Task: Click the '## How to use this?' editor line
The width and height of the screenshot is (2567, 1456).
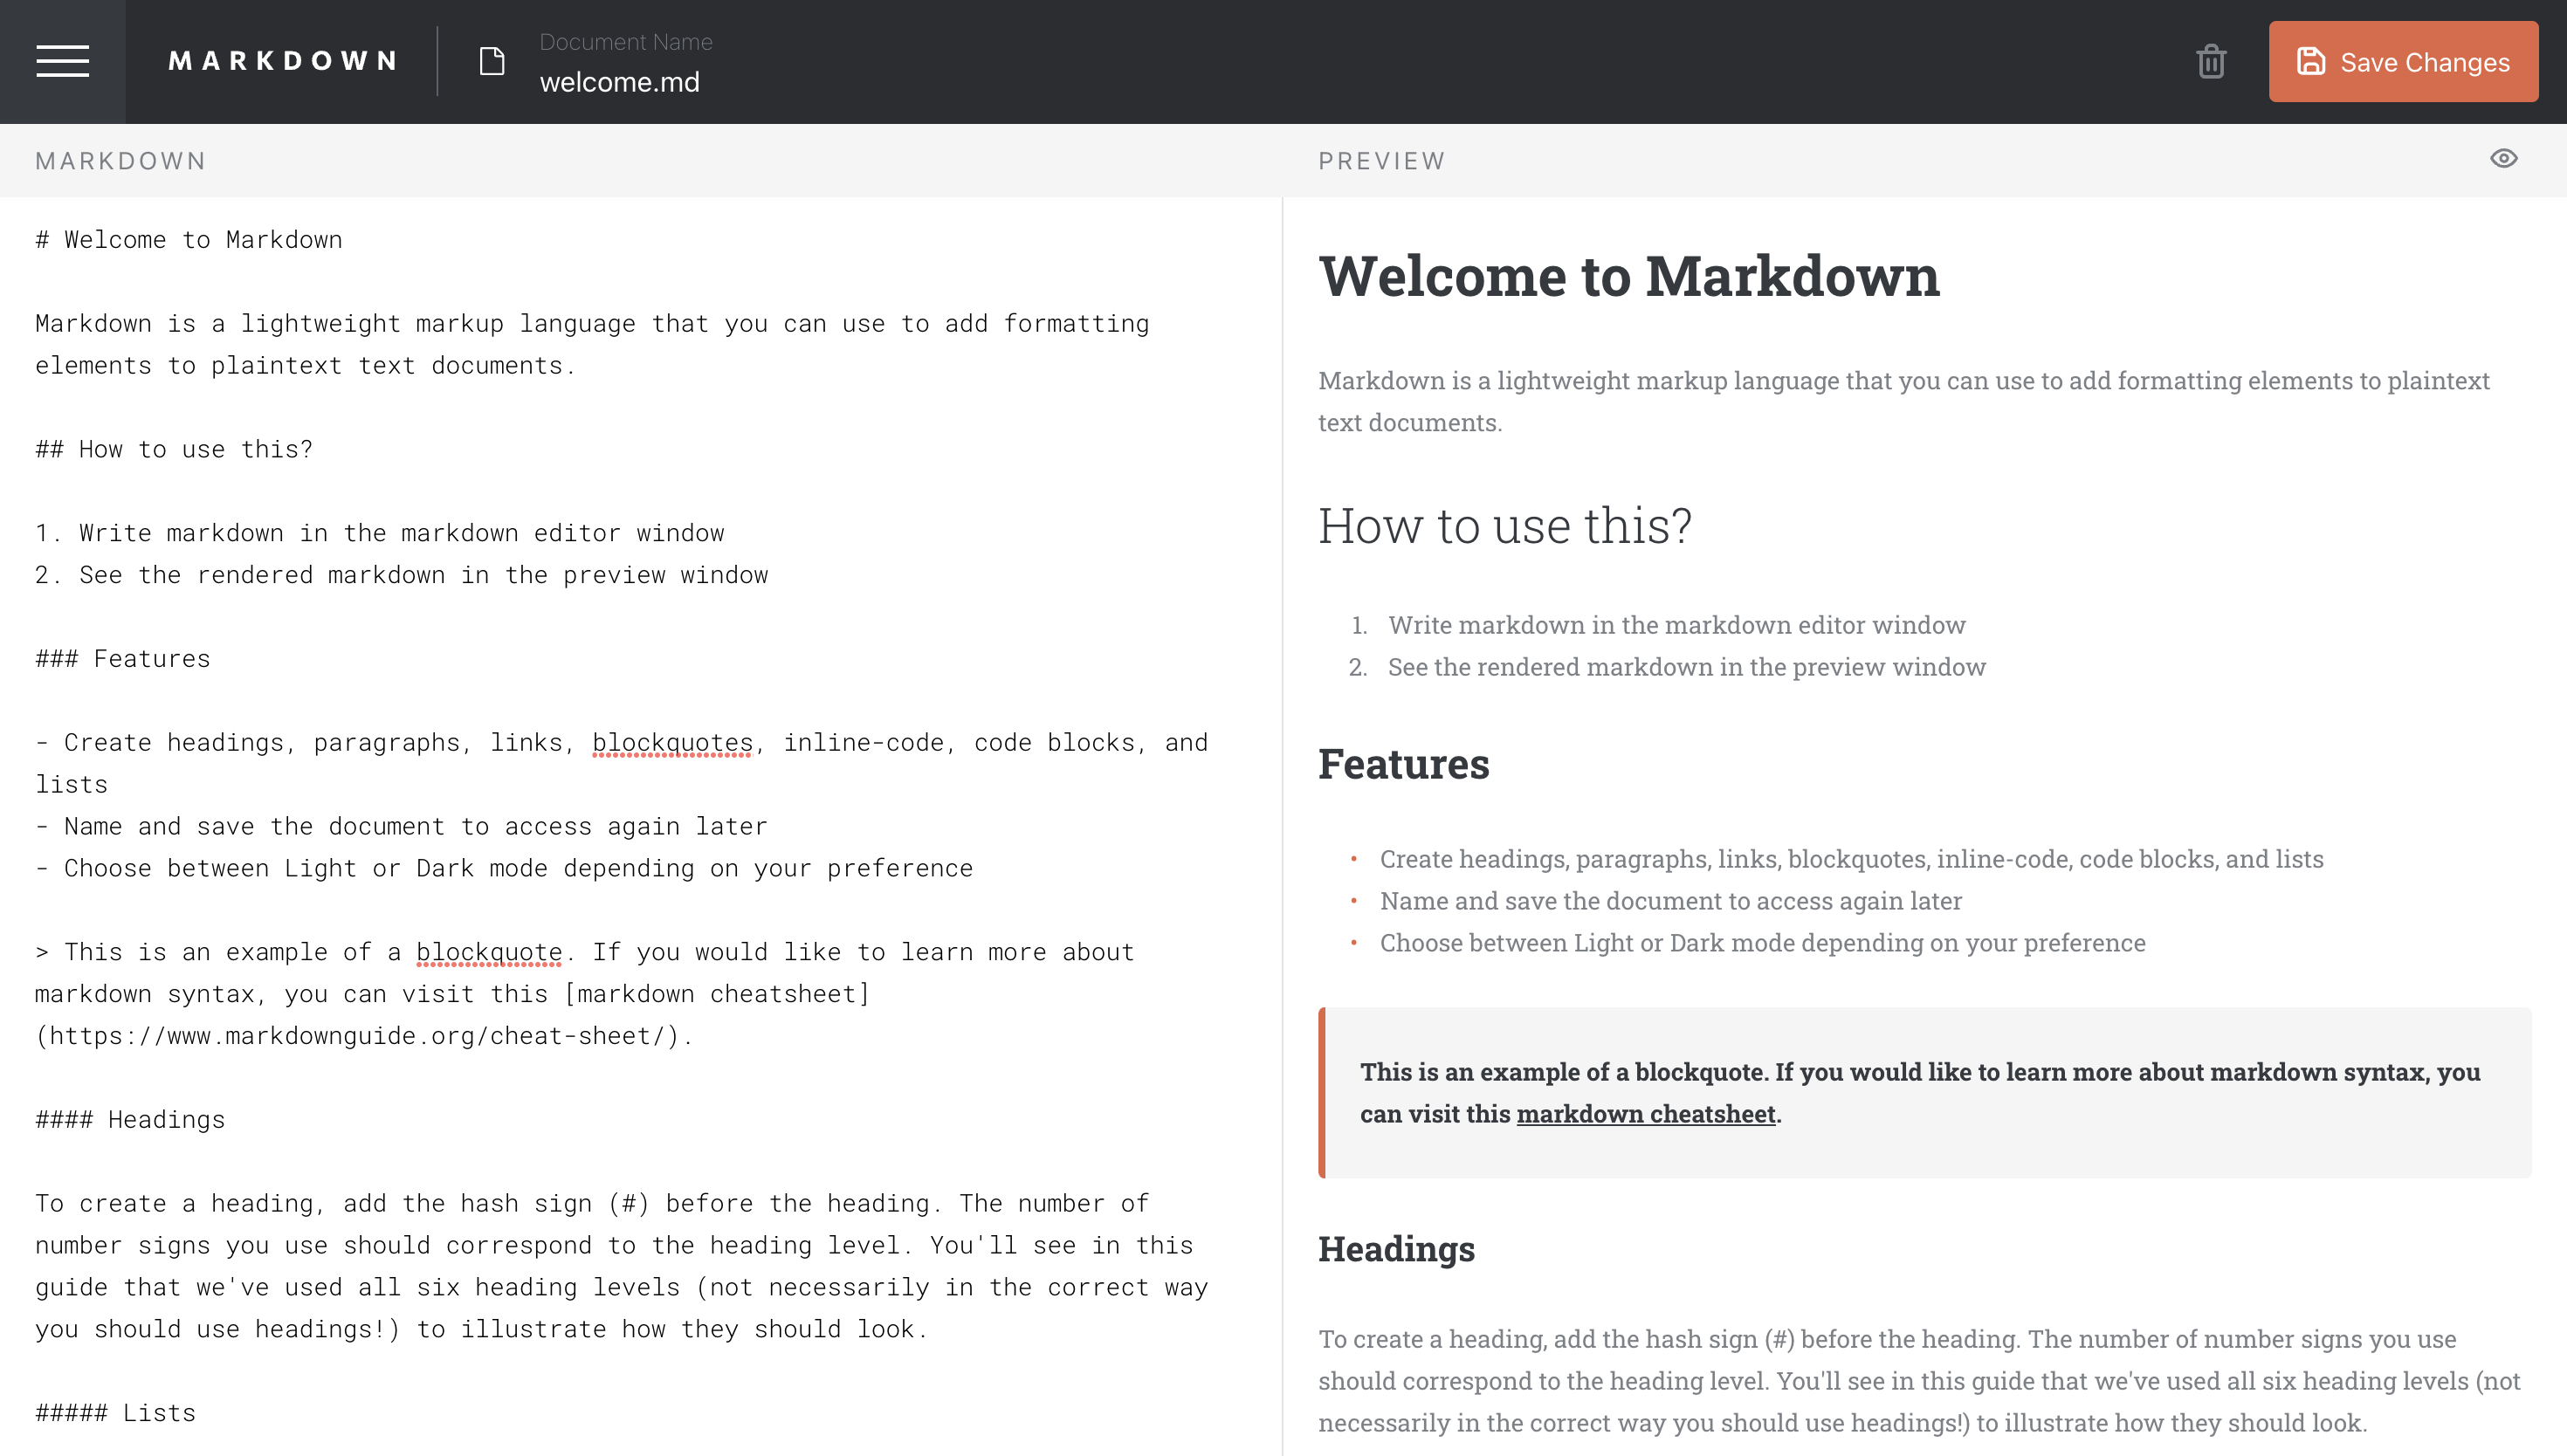Action: 175,449
